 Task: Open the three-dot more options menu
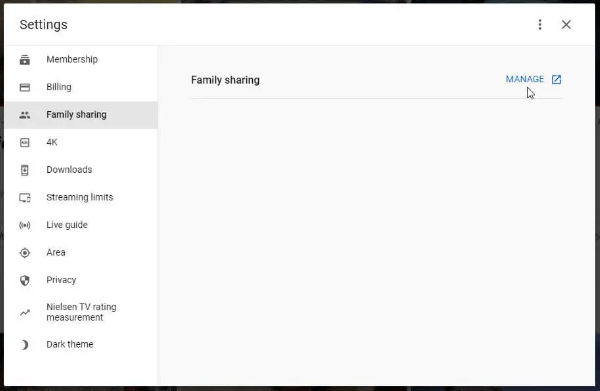pyautogui.click(x=540, y=24)
